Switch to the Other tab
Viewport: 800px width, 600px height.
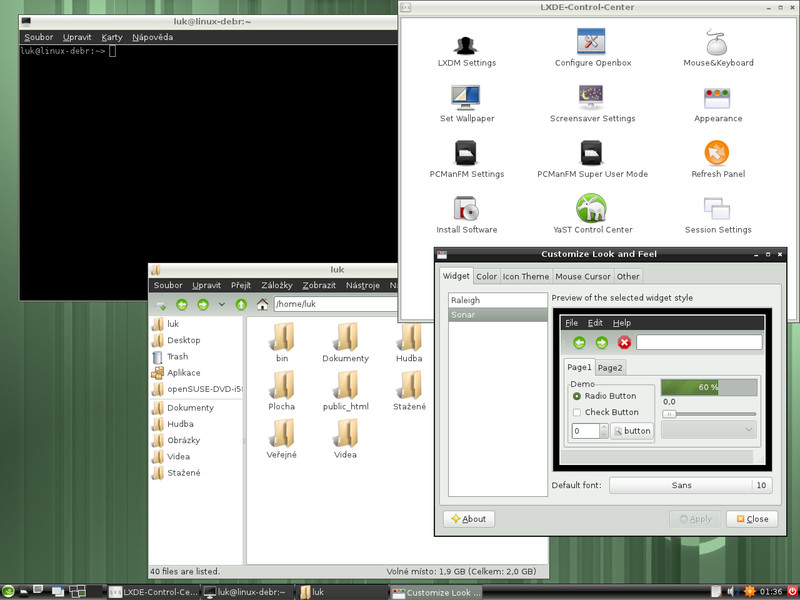coord(628,277)
